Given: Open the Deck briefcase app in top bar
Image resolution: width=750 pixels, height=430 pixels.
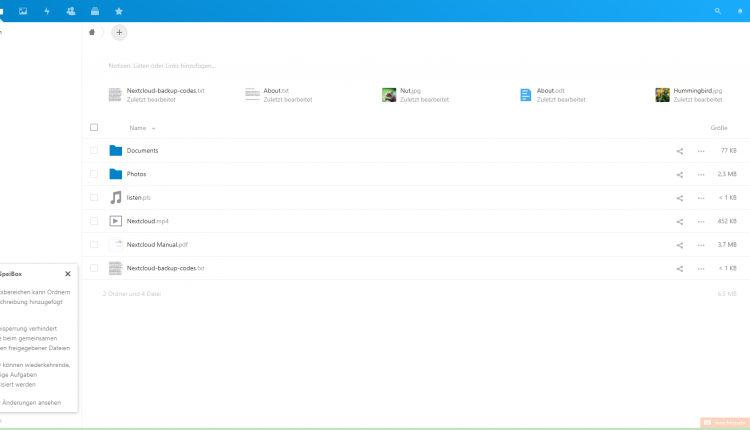Looking at the screenshot, I should point(95,11).
